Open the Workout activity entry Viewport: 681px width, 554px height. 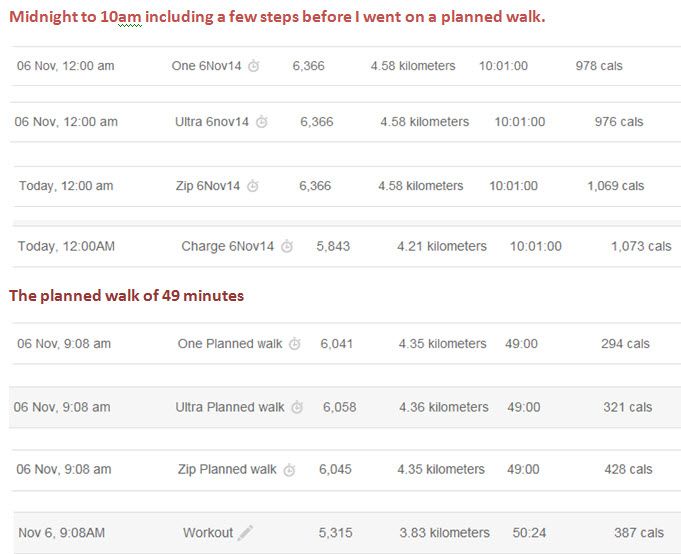(x=208, y=532)
